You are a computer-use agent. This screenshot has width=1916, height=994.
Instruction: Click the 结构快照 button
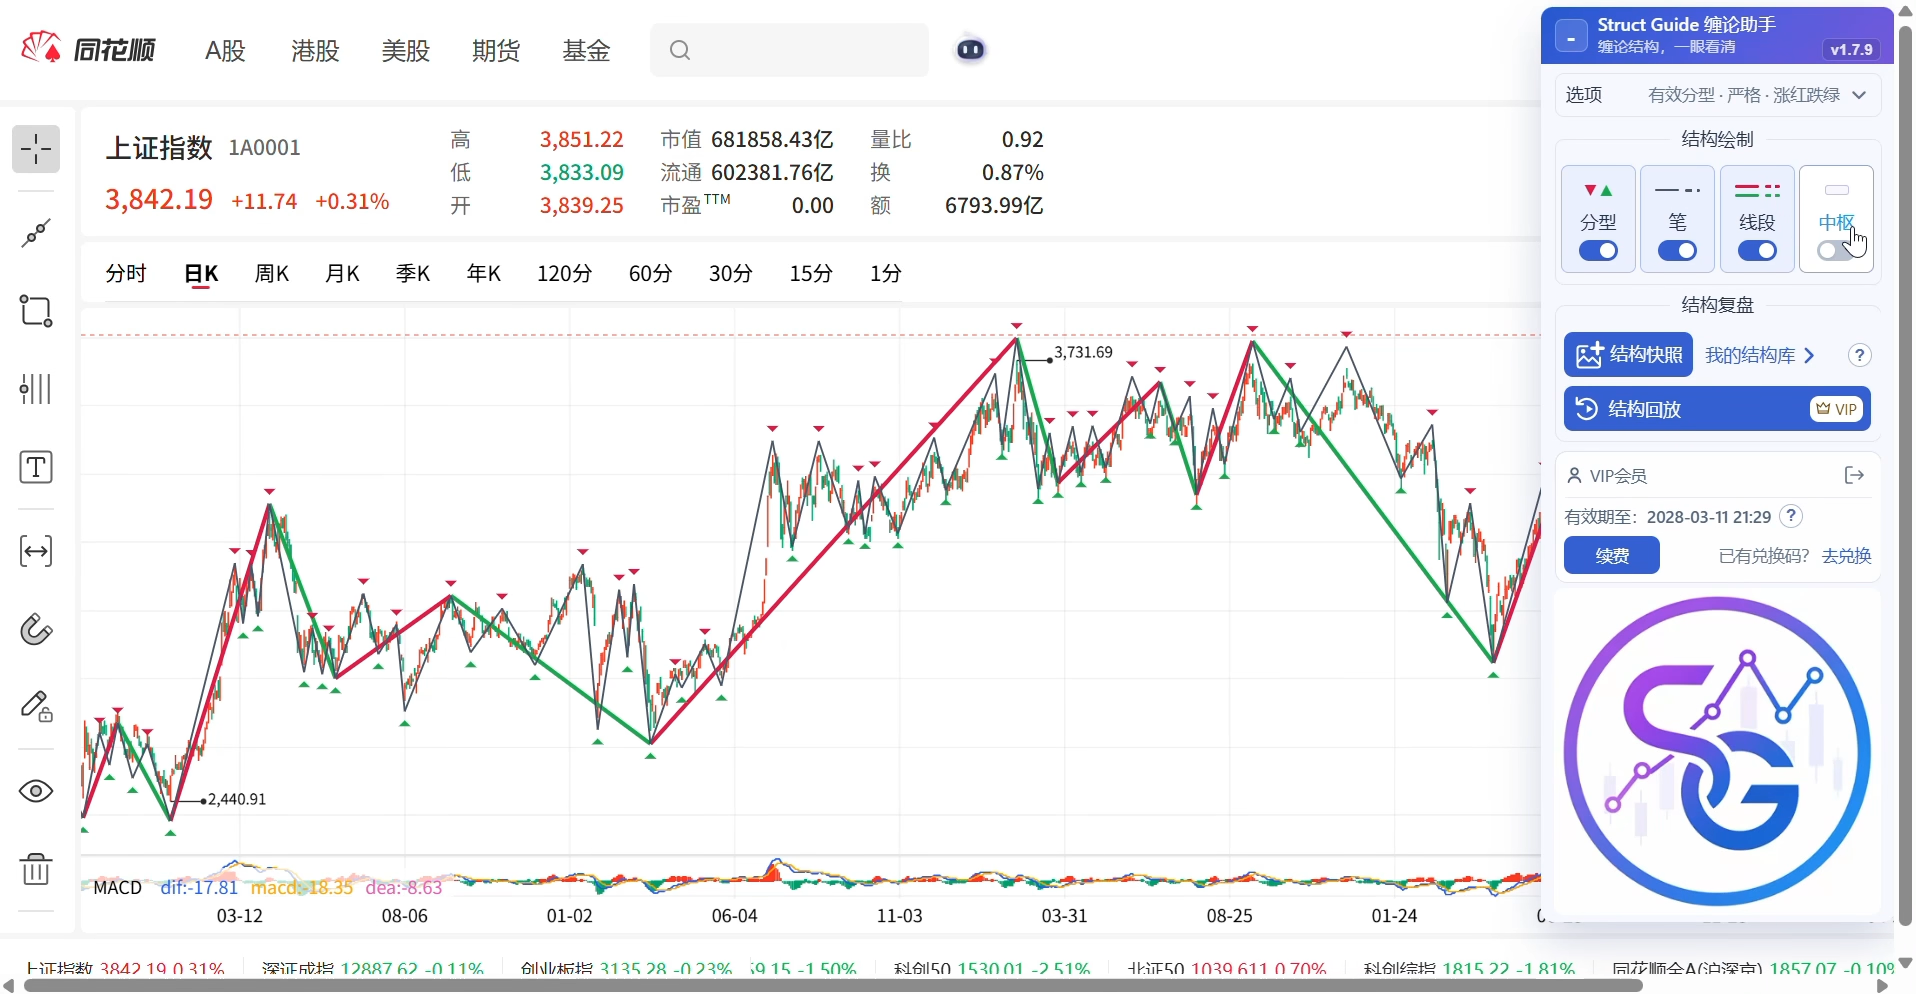(x=1628, y=355)
